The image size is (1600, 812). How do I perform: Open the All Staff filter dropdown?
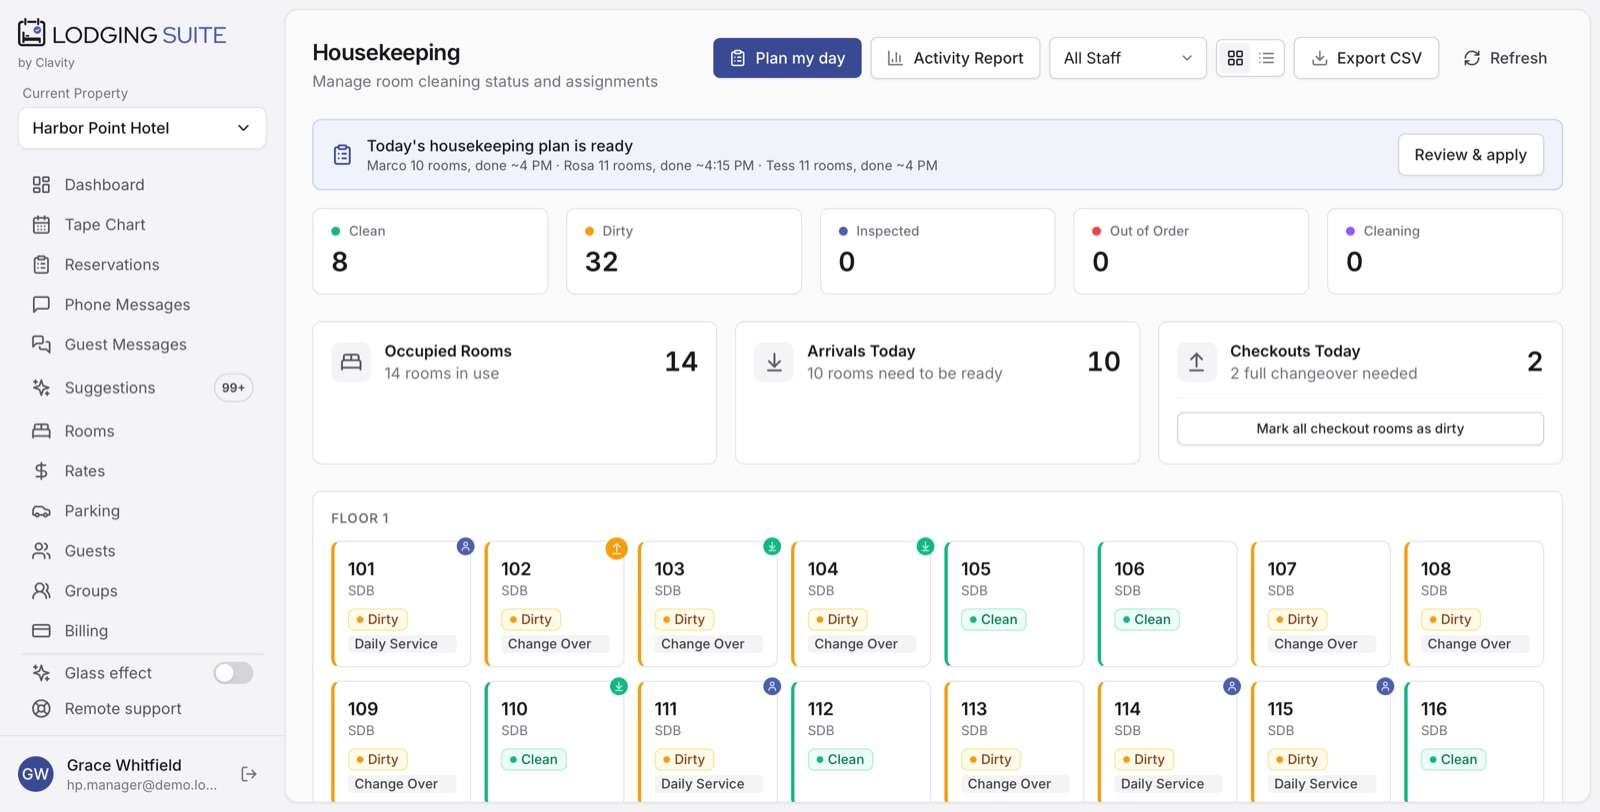pos(1127,58)
